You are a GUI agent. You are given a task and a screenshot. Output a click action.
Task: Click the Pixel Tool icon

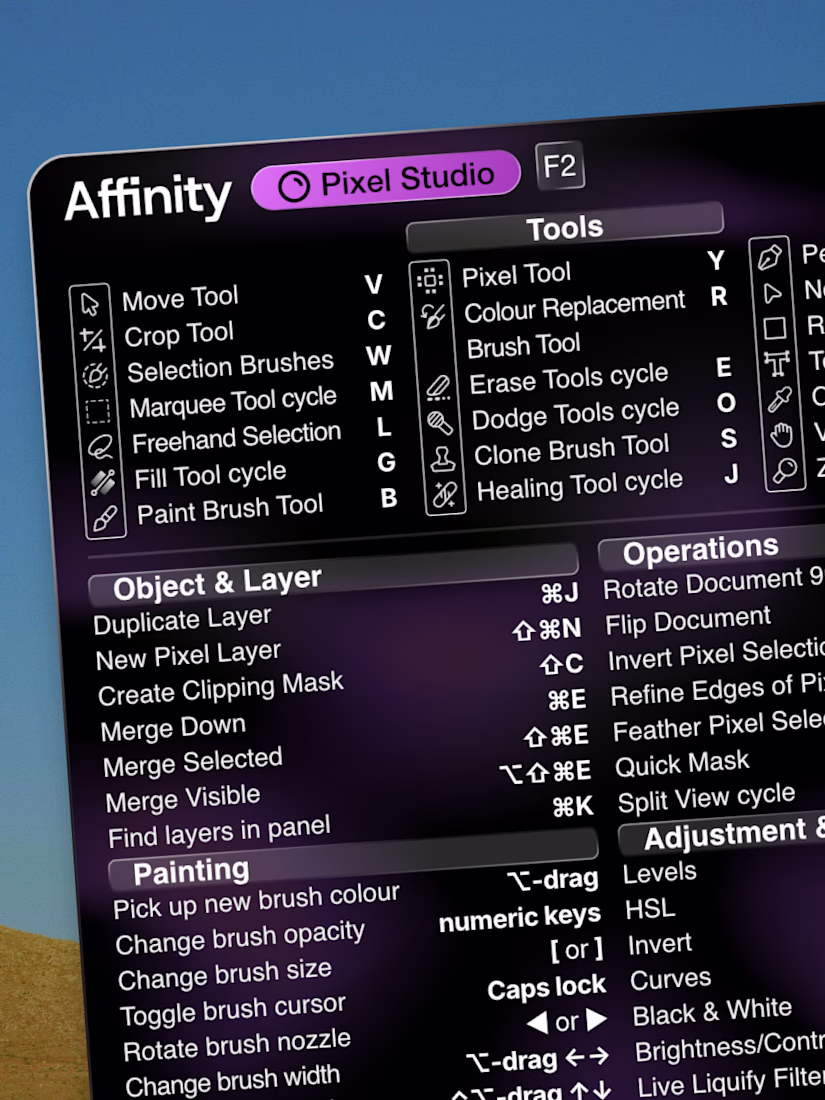430,280
